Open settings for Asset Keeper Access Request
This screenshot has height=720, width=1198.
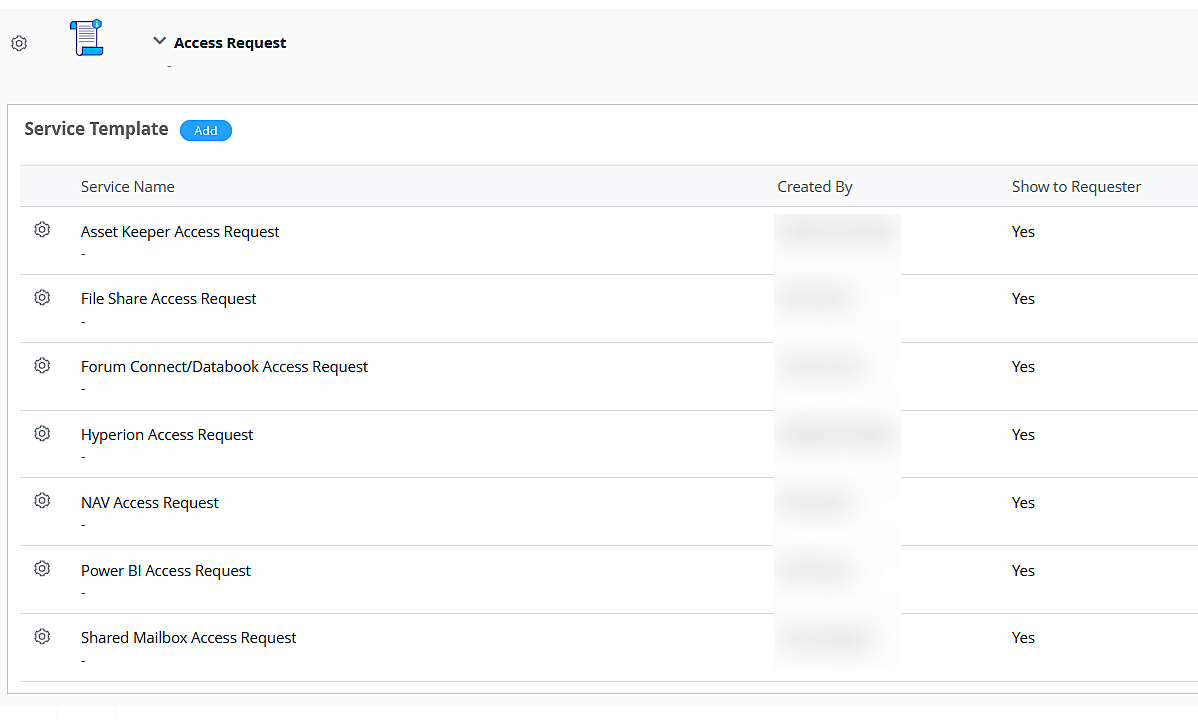(x=42, y=229)
